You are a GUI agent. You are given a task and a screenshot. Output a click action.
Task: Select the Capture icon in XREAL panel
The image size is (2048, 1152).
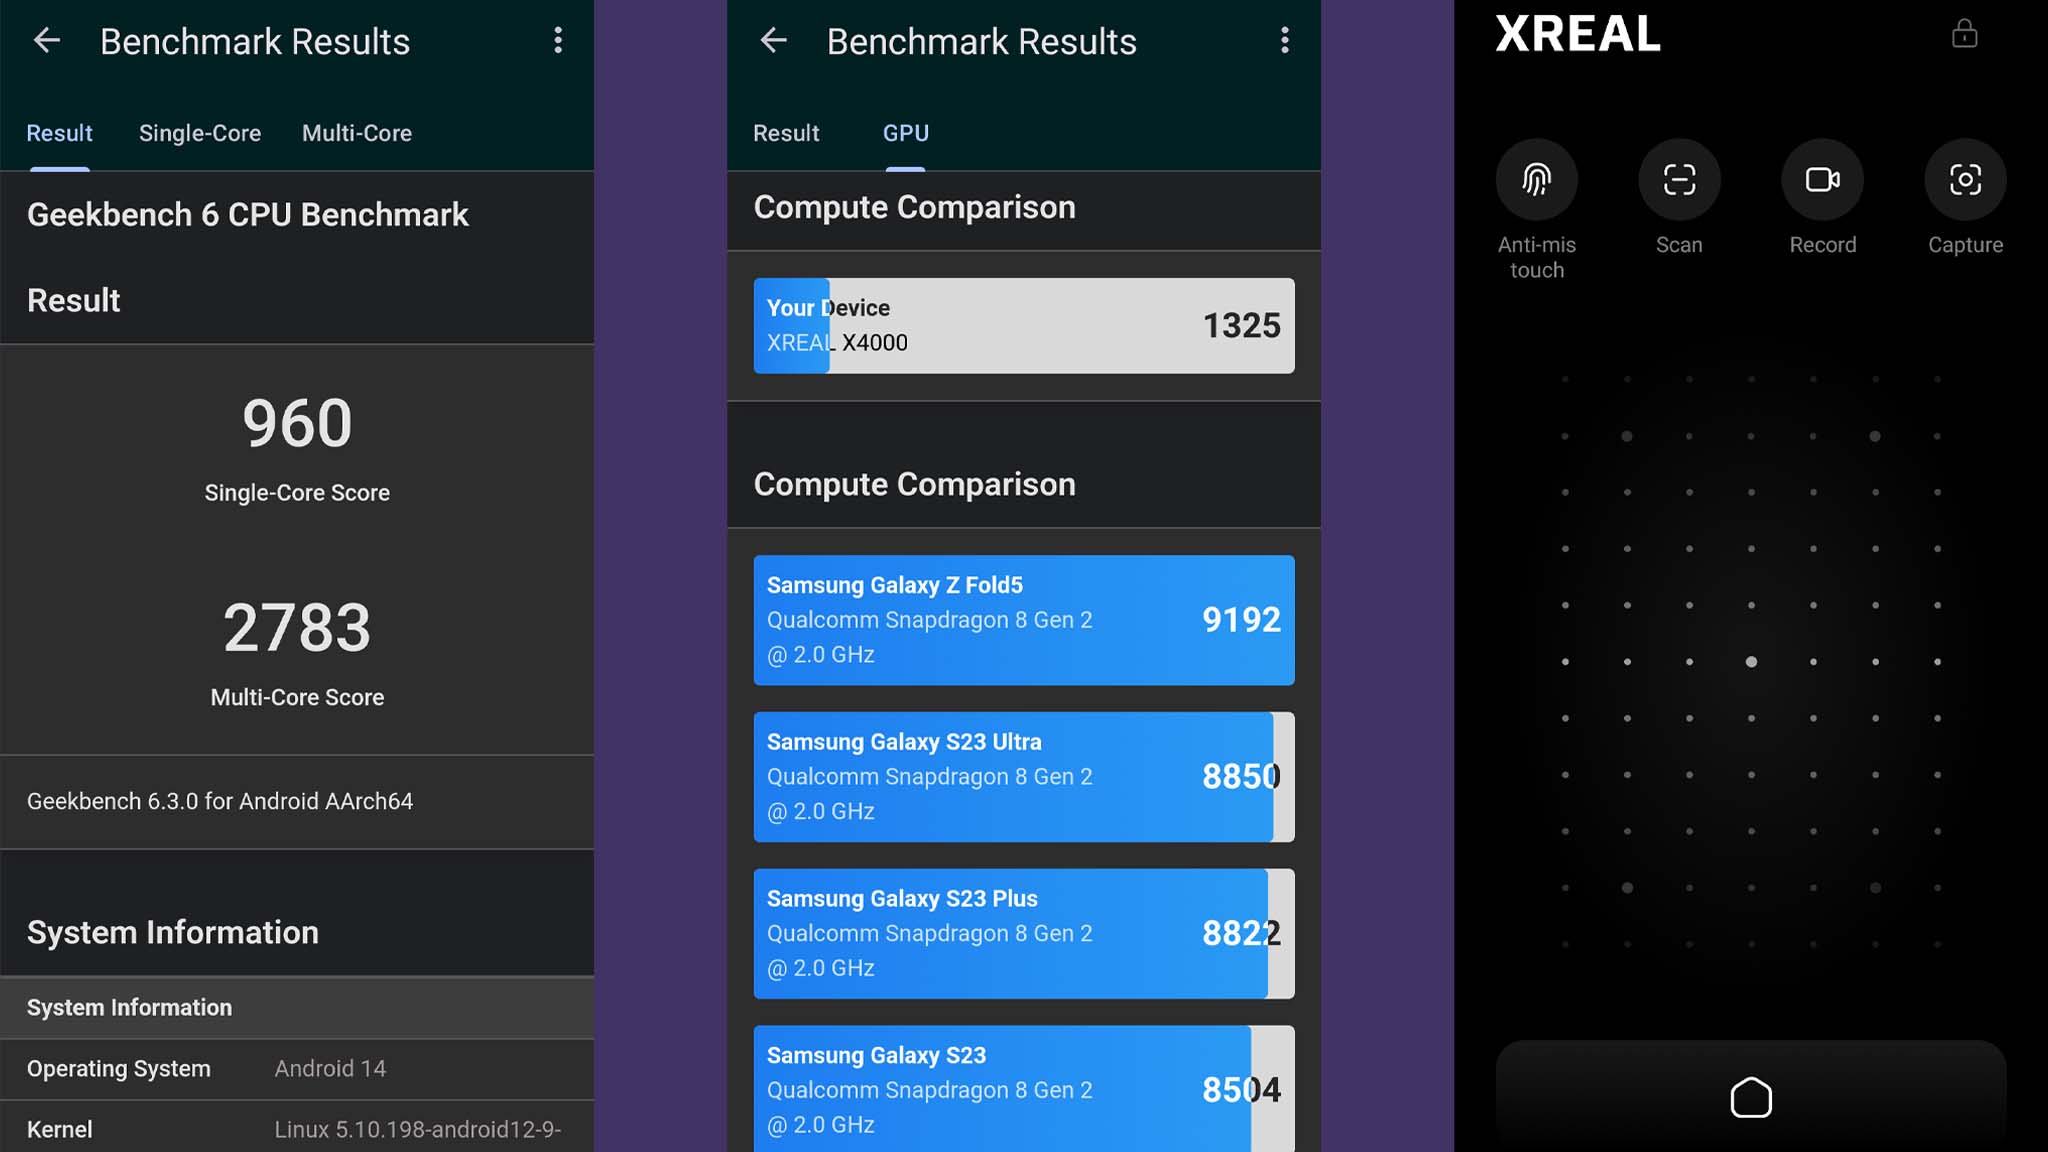[x=1965, y=179]
